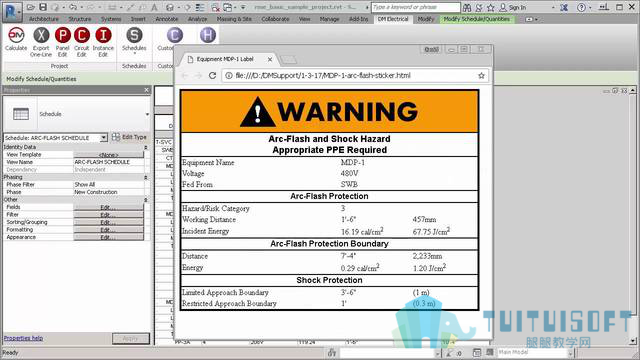This screenshot has height=360, width=640.
Task: Collapse the Identity Data section
Action: pyautogui.click(x=146, y=147)
